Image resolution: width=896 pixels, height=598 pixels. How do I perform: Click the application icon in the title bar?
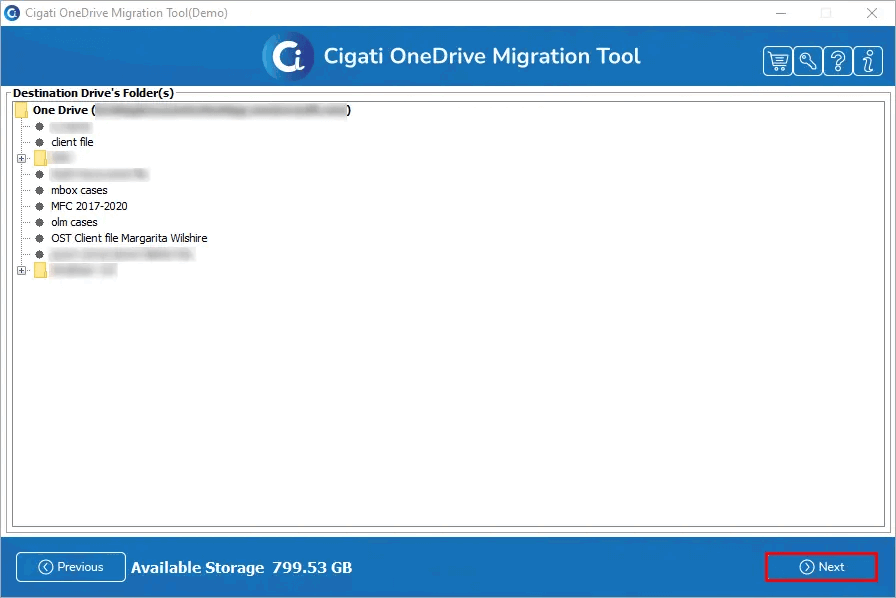[x=11, y=12]
